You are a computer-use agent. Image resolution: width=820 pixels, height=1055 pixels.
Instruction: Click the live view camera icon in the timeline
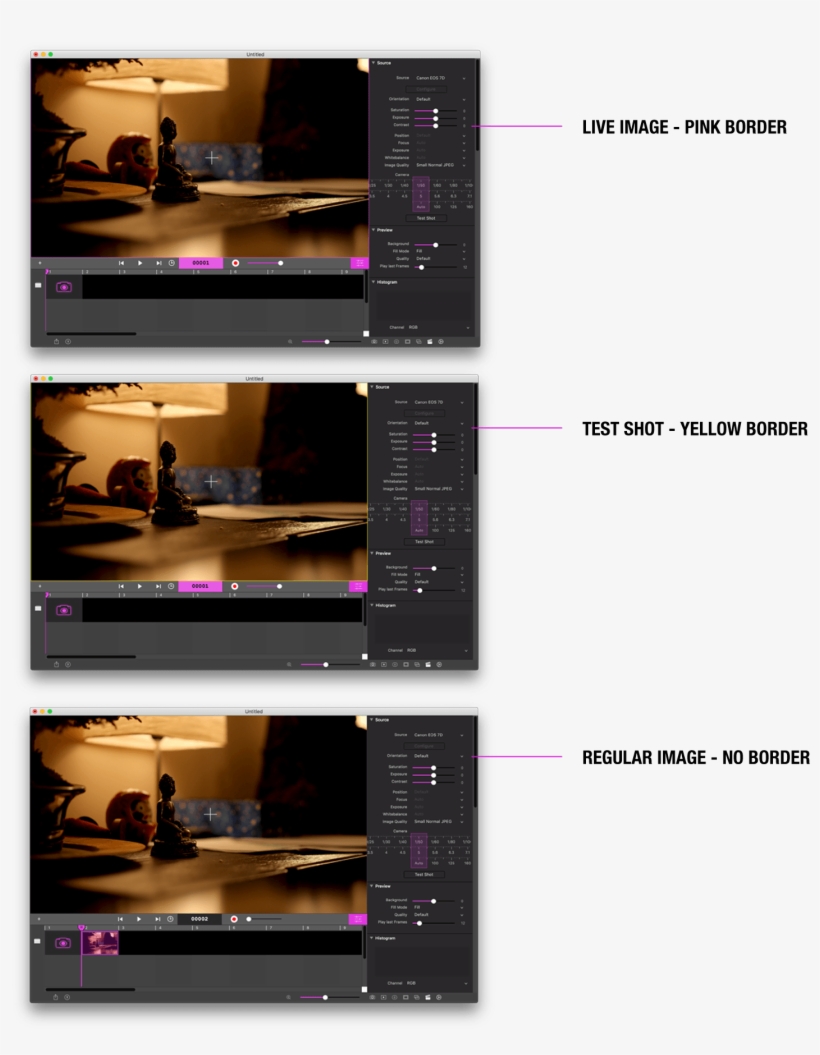[63, 285]
